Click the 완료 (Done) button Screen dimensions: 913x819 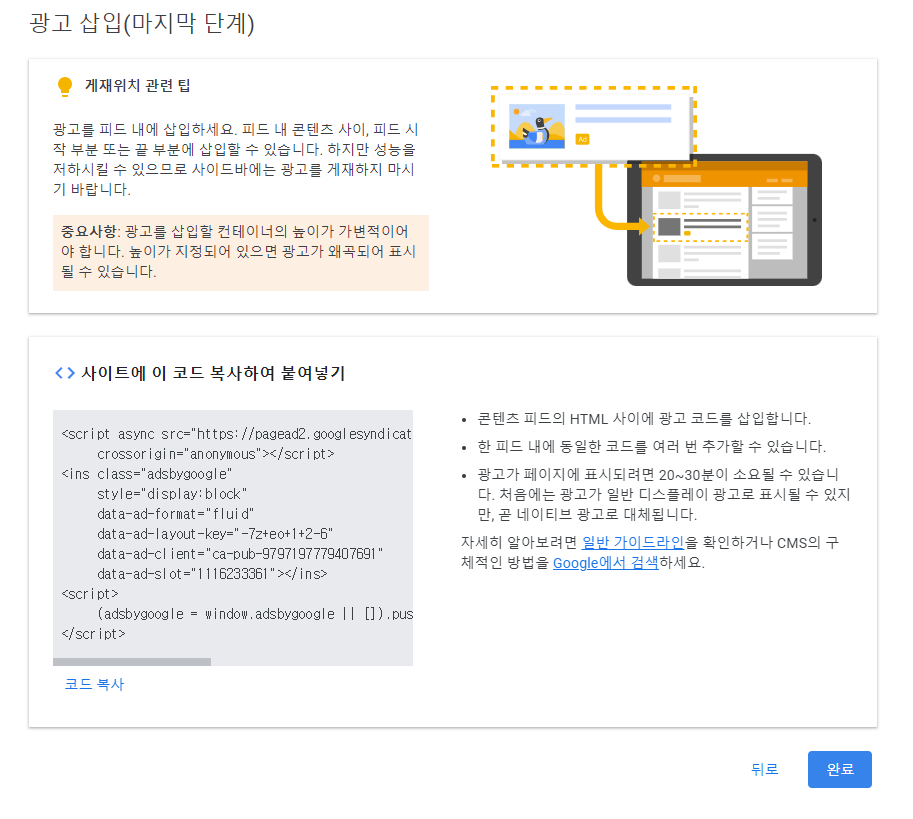point(839,769)
